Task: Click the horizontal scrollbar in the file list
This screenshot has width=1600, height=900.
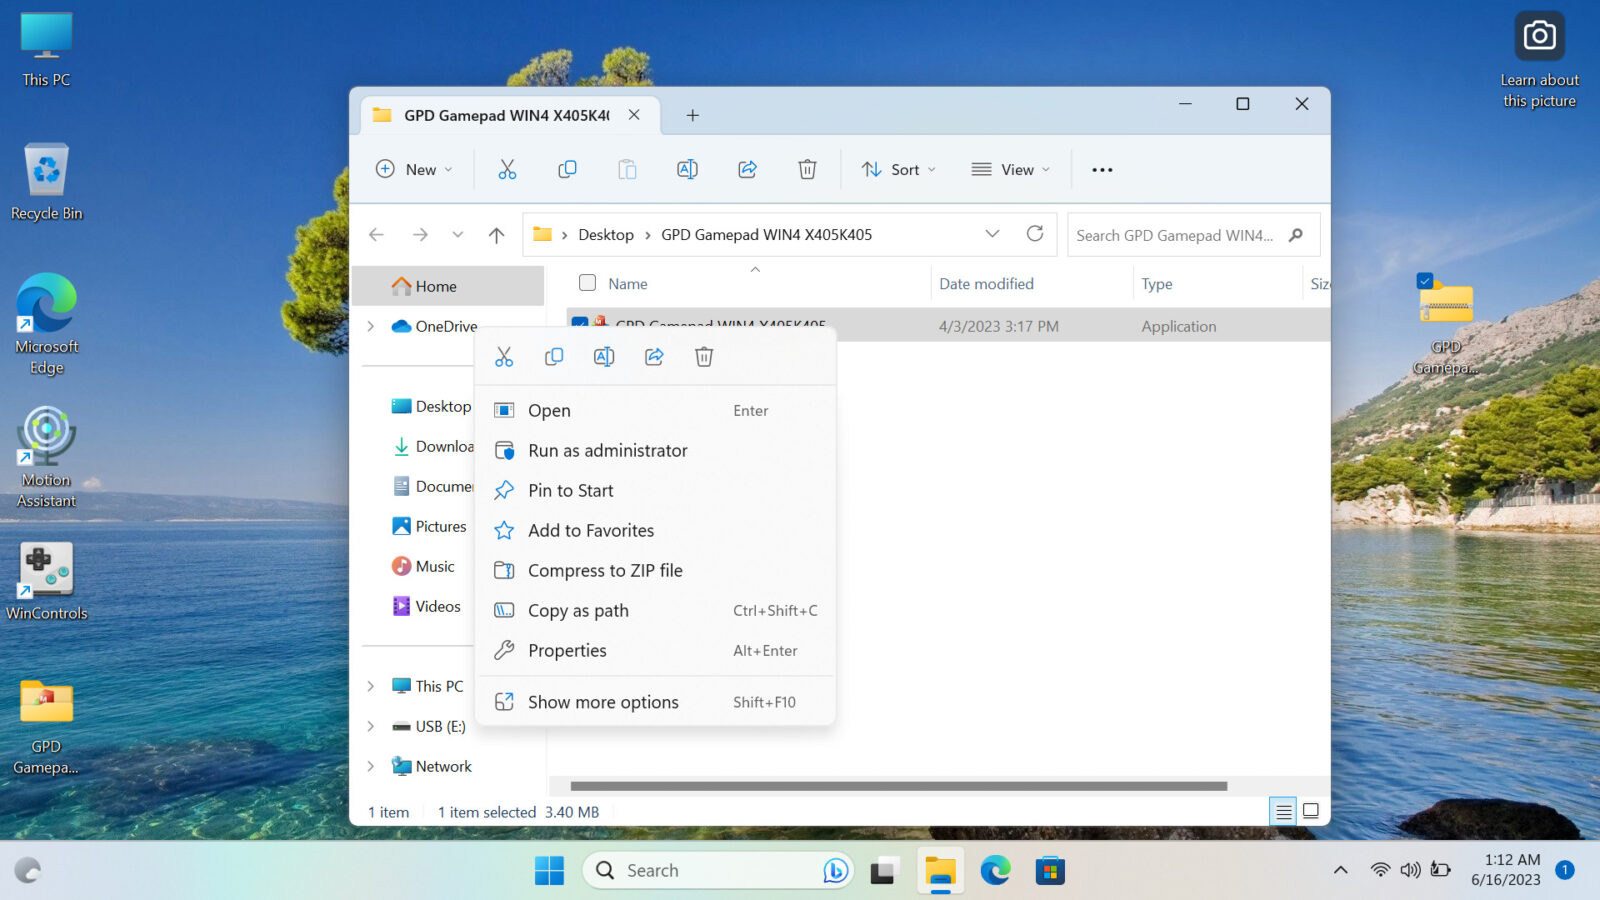Action: [x=898, y=786]
